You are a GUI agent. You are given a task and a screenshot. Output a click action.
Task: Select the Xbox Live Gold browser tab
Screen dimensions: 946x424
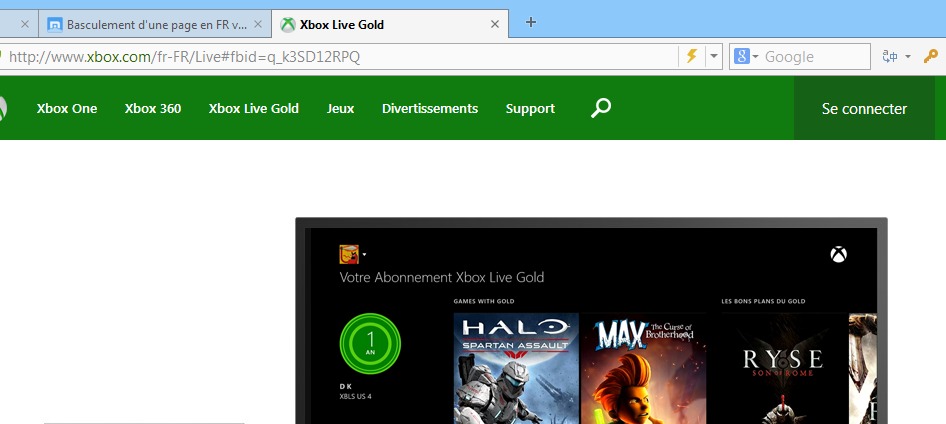click(390, 25)
